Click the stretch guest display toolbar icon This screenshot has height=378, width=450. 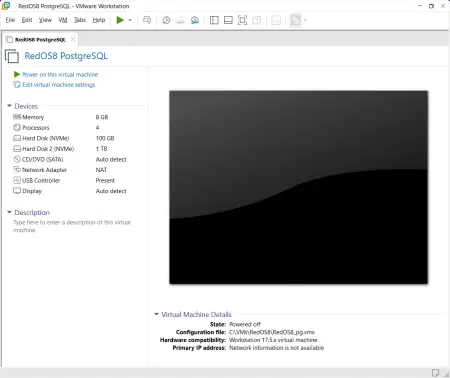[295, 20]
